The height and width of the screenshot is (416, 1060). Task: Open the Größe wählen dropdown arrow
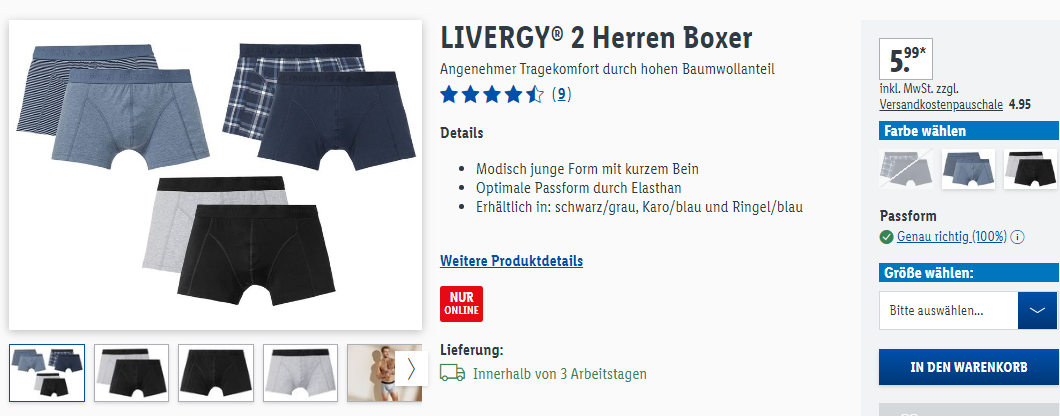(1037, 310)
